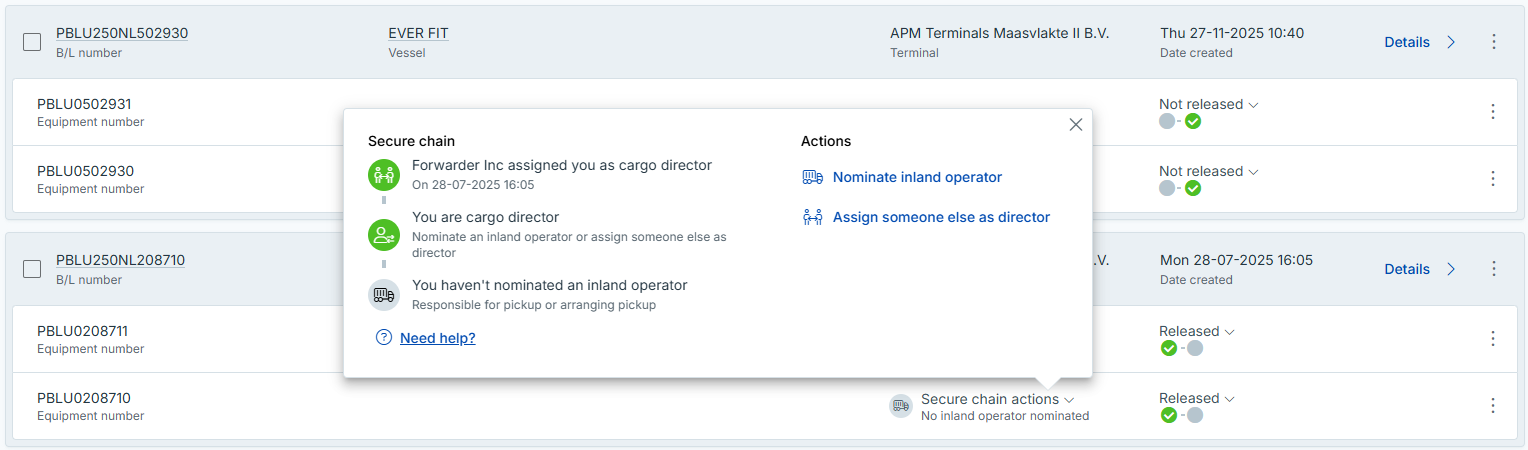The image size is (1528, 450).
Task: Toggle the Secure chain actions dropdown
Action: [997, 399]
